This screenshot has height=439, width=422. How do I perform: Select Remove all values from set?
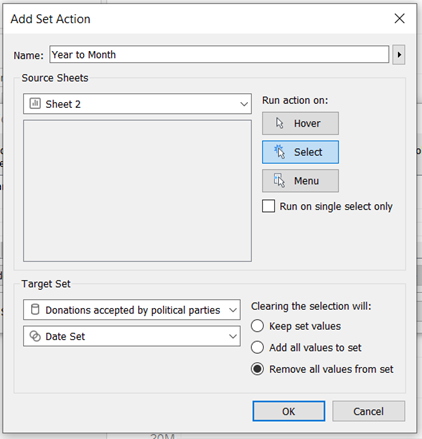tap(257, 369)
